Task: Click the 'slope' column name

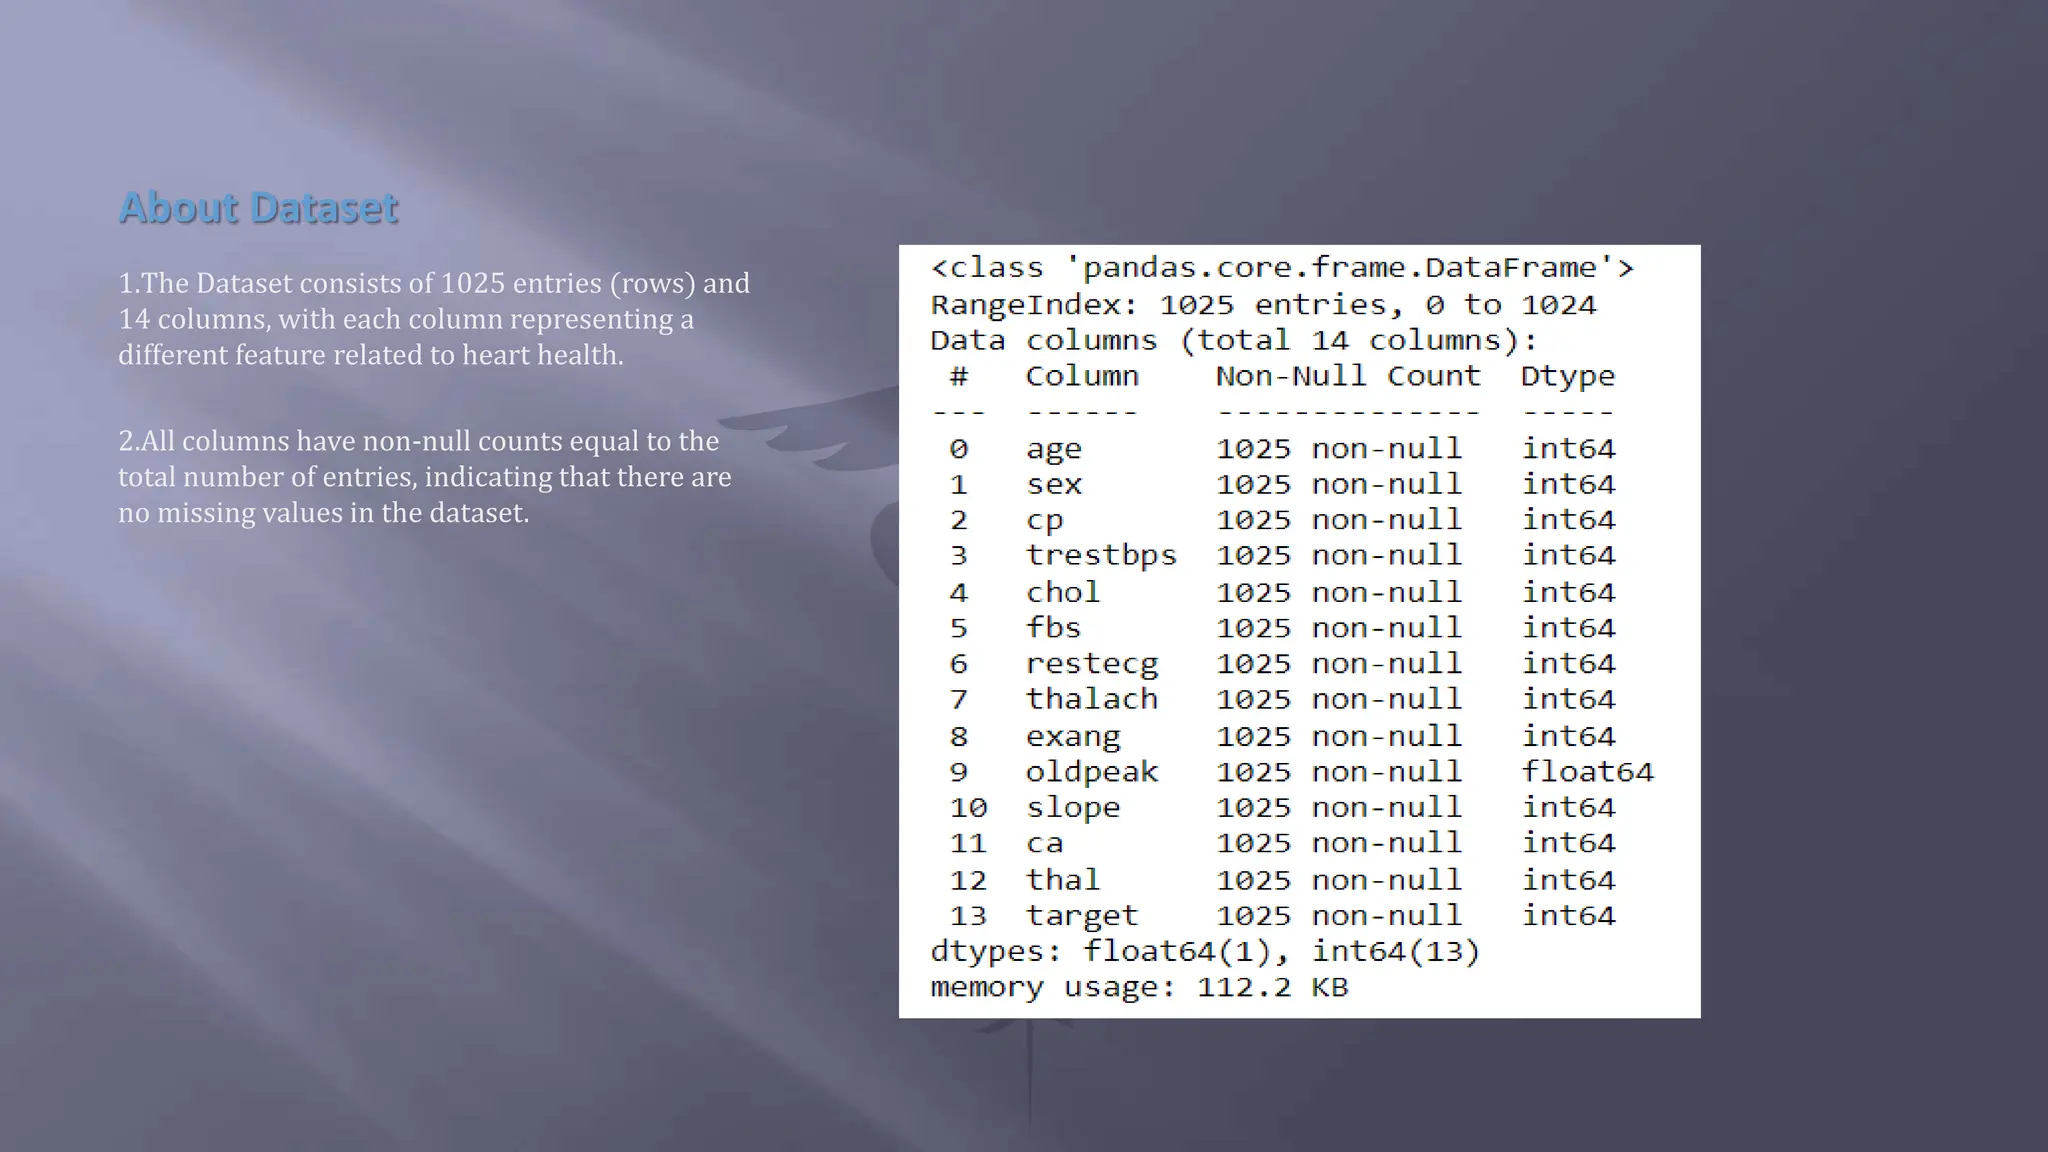Action: coord(1072,808)
